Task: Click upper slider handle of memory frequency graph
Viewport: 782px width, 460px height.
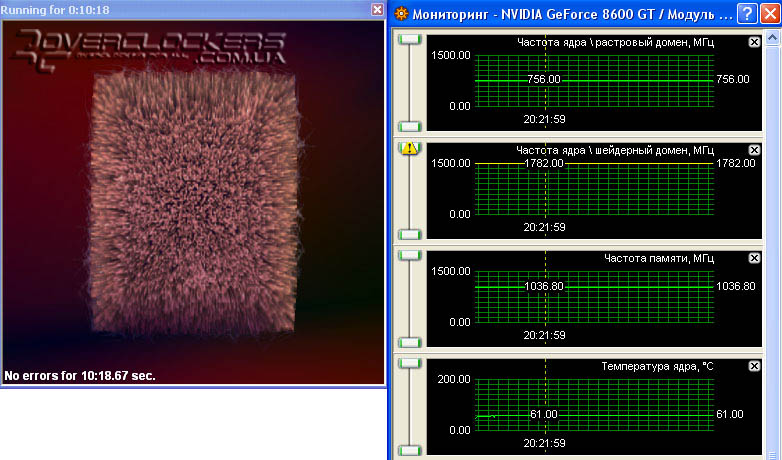Action: (x=409, y=255)
